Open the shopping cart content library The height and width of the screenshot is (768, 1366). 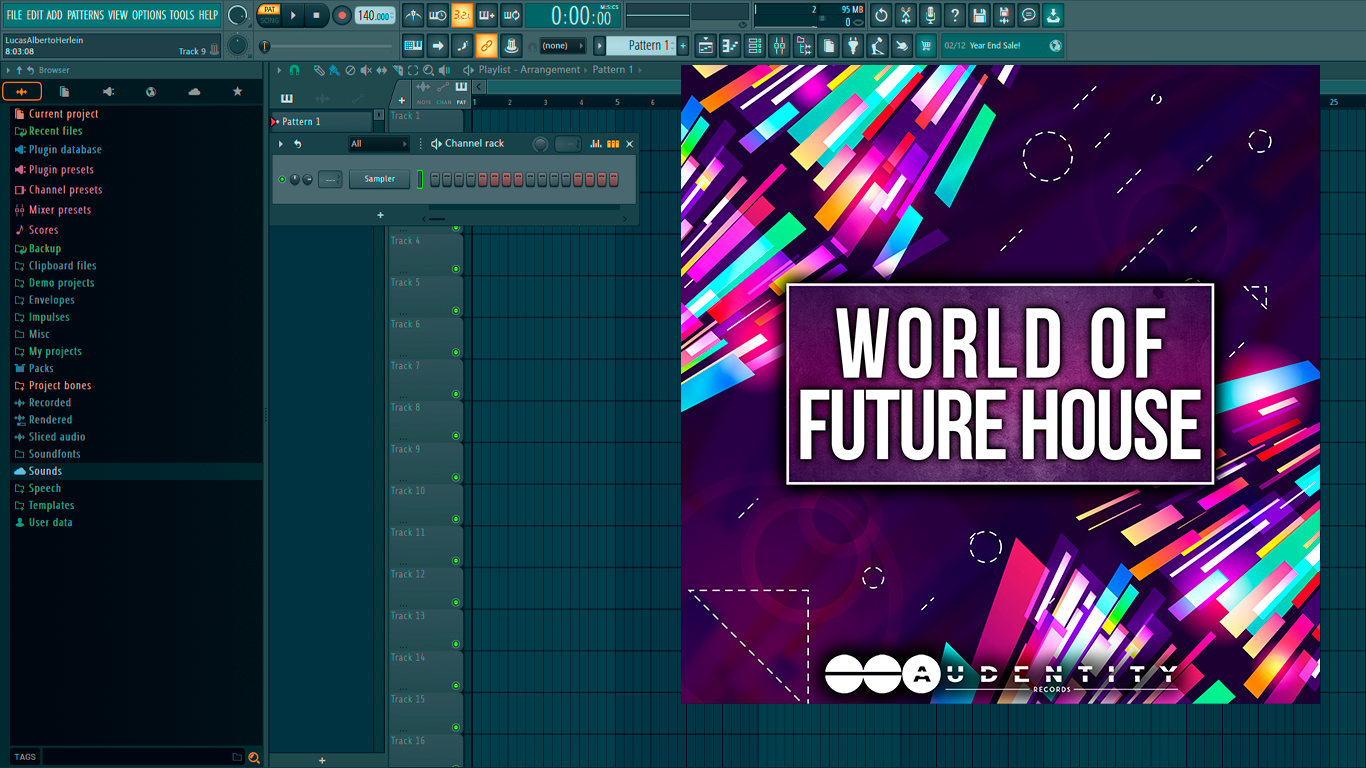(x=927, y=45)
